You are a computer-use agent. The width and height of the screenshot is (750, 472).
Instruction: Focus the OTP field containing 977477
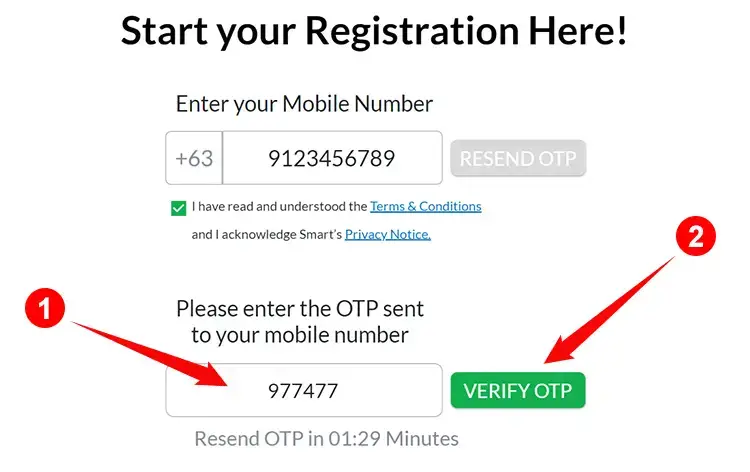point(304,390)
